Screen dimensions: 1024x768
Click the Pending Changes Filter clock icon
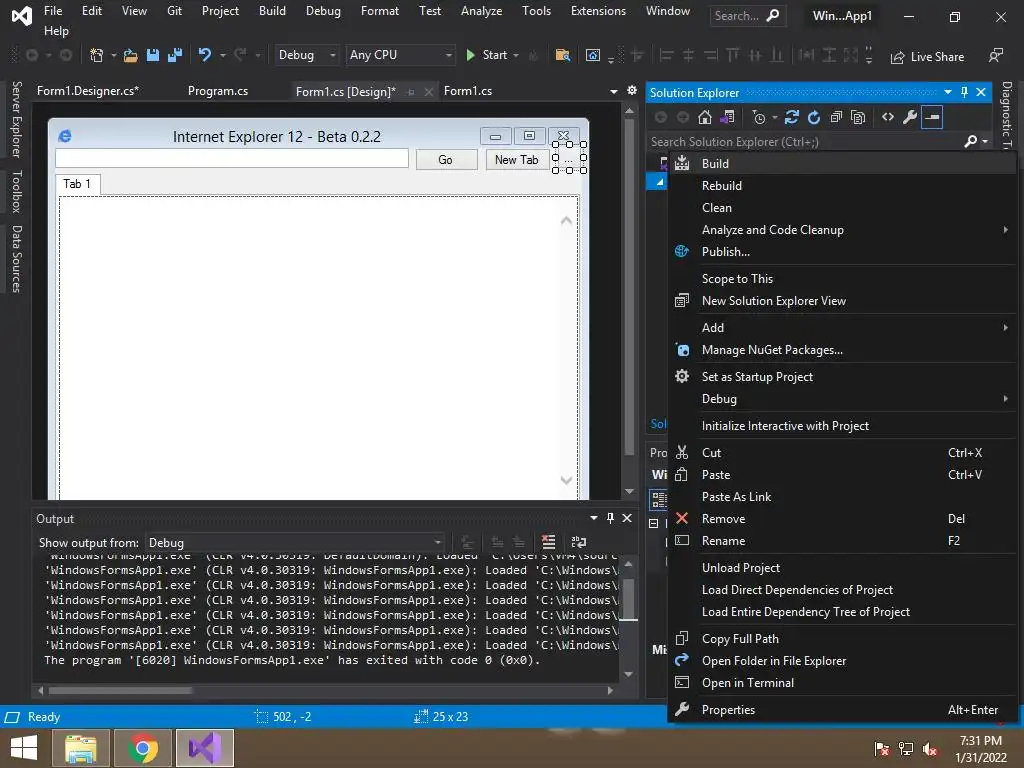[759, 118]
